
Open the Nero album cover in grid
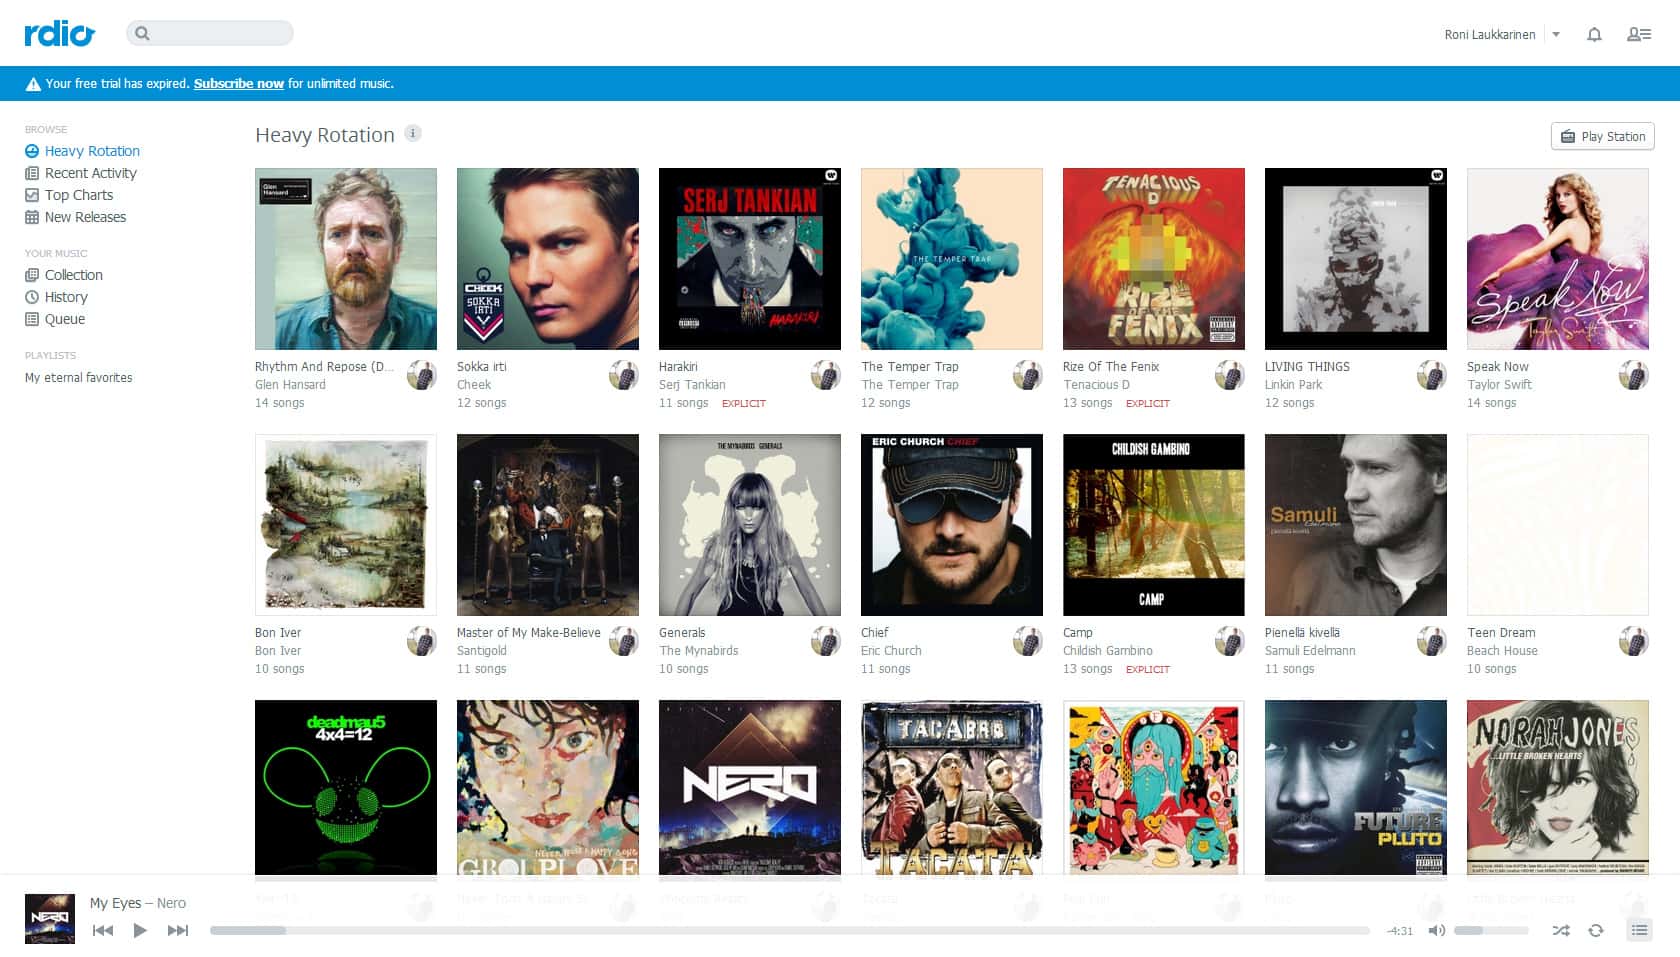click(x=750, y=788)
